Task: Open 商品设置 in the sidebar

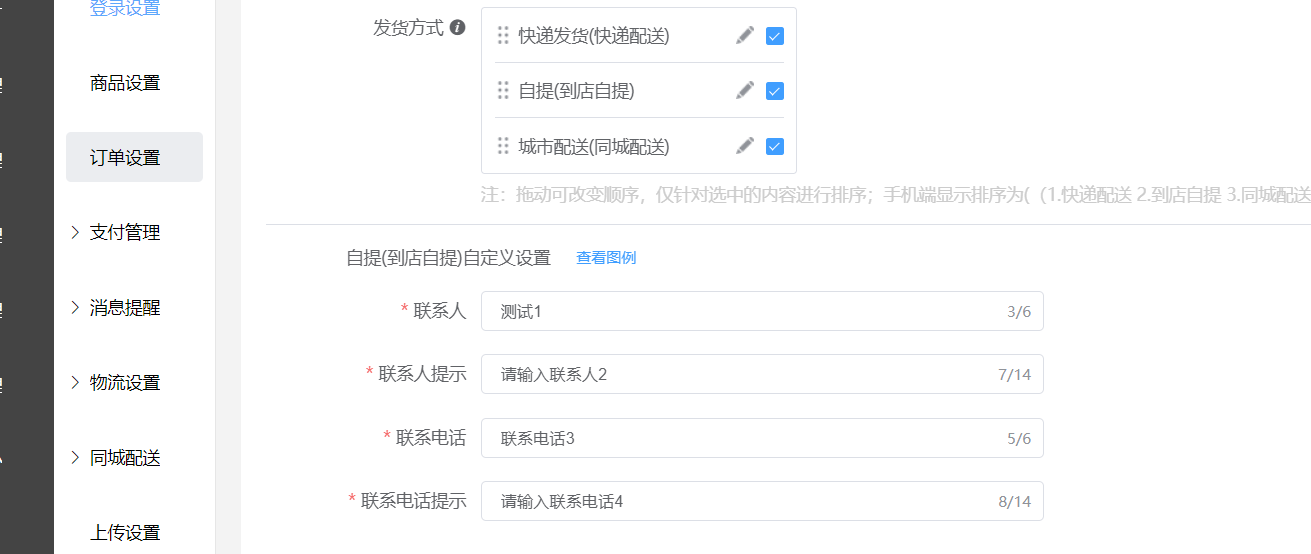Action: [125, 83]
